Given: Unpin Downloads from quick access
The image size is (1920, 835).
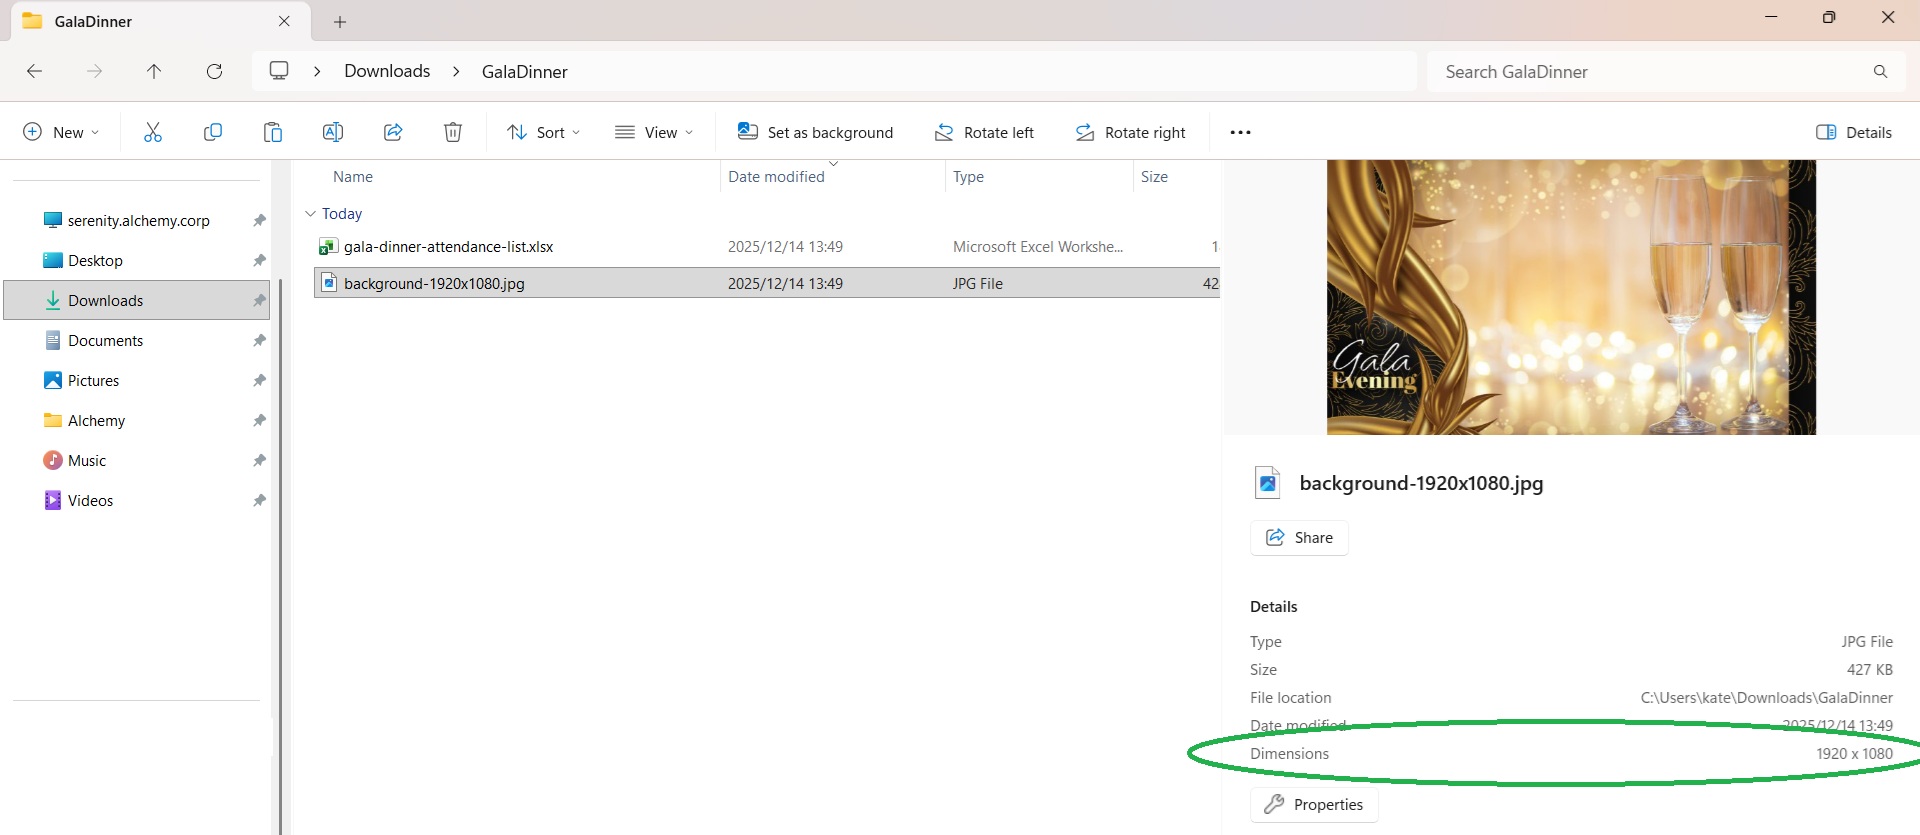Looking at the screenshot, I should point(259,300).
